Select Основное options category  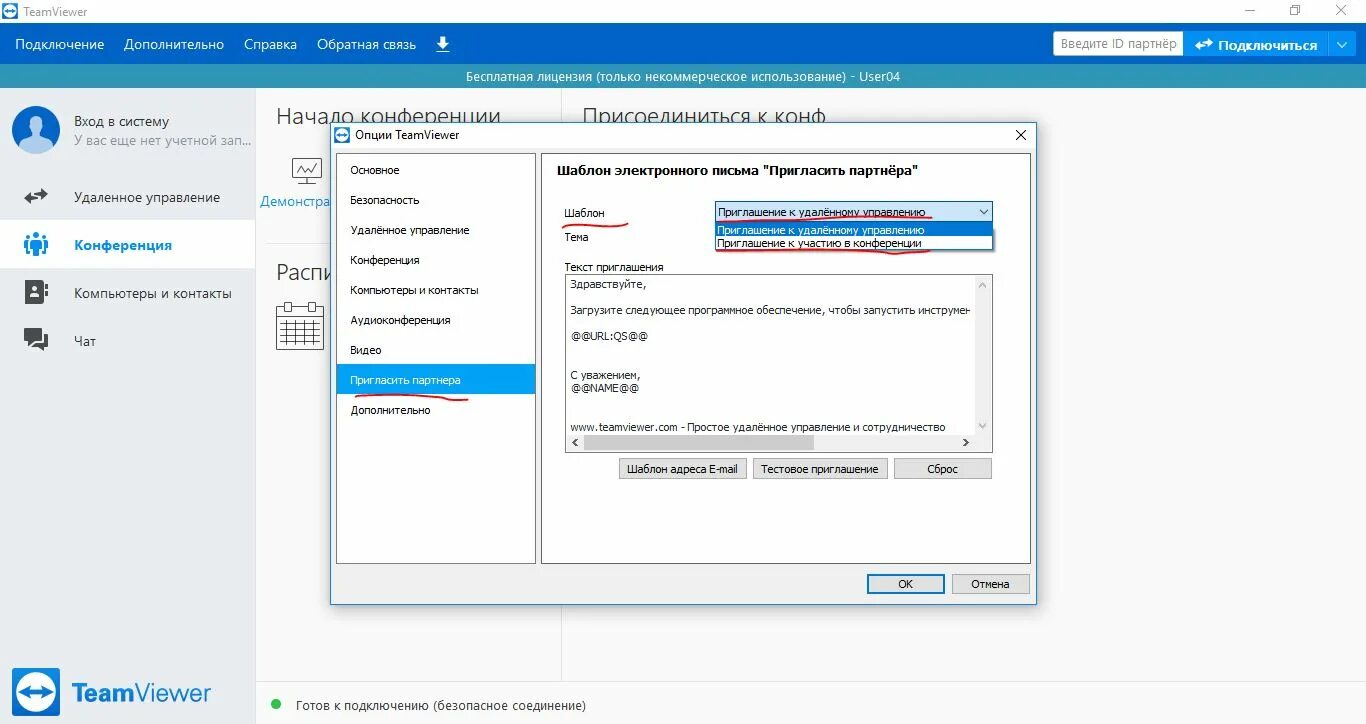pyautogui.click(x=436, y=170)
